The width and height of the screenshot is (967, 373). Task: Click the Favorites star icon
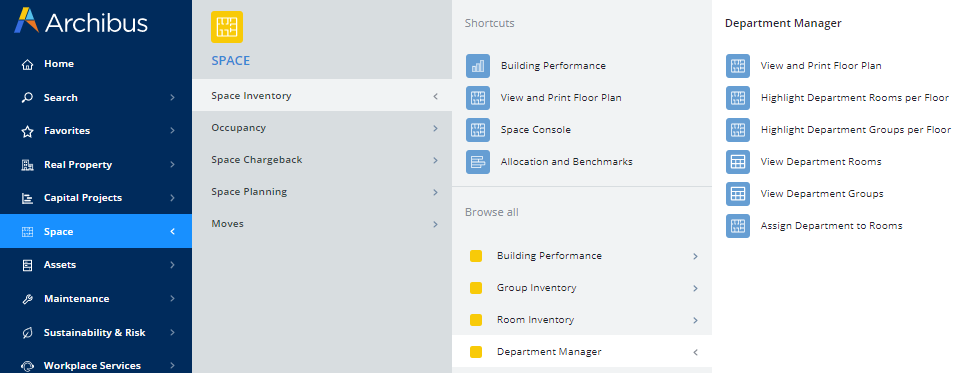(27, 131)
